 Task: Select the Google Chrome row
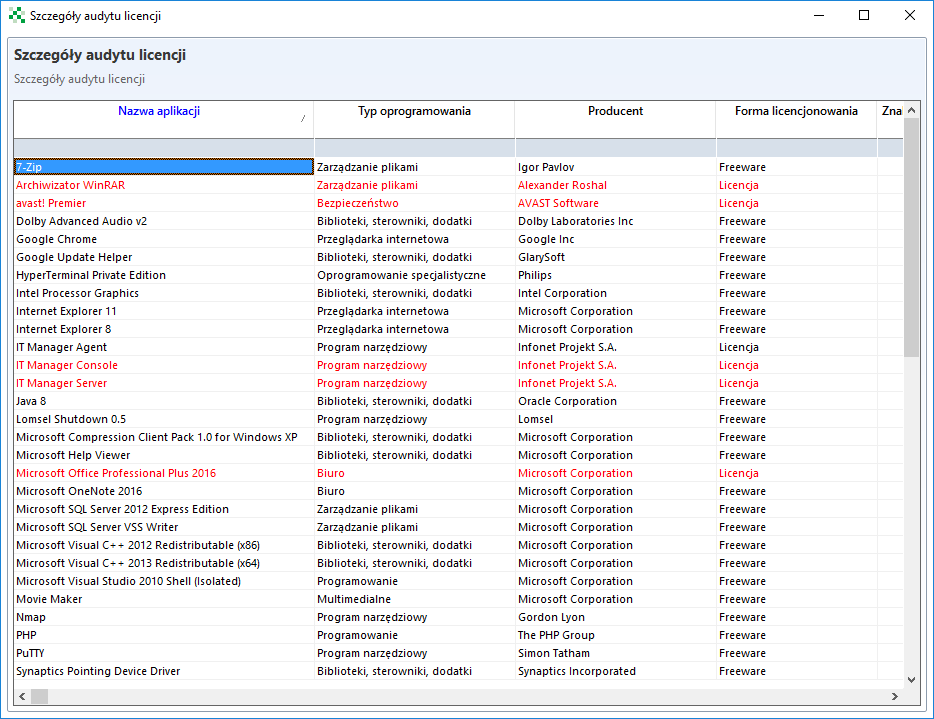(x=459, y=239)
